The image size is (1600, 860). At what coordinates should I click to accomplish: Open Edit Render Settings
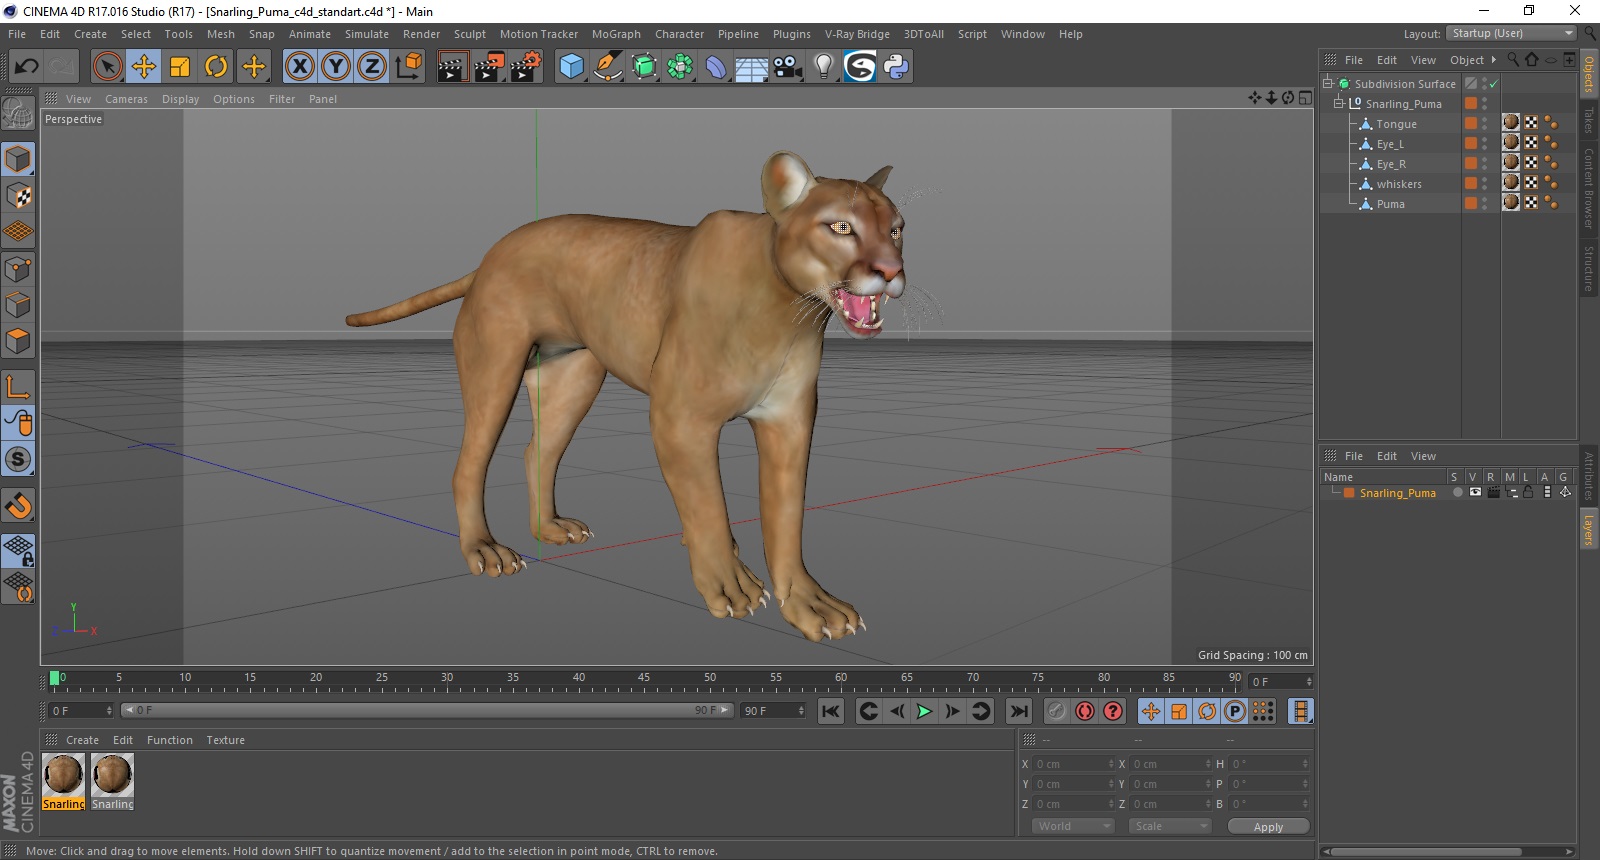pyautogui.click(x=526, y=67)
